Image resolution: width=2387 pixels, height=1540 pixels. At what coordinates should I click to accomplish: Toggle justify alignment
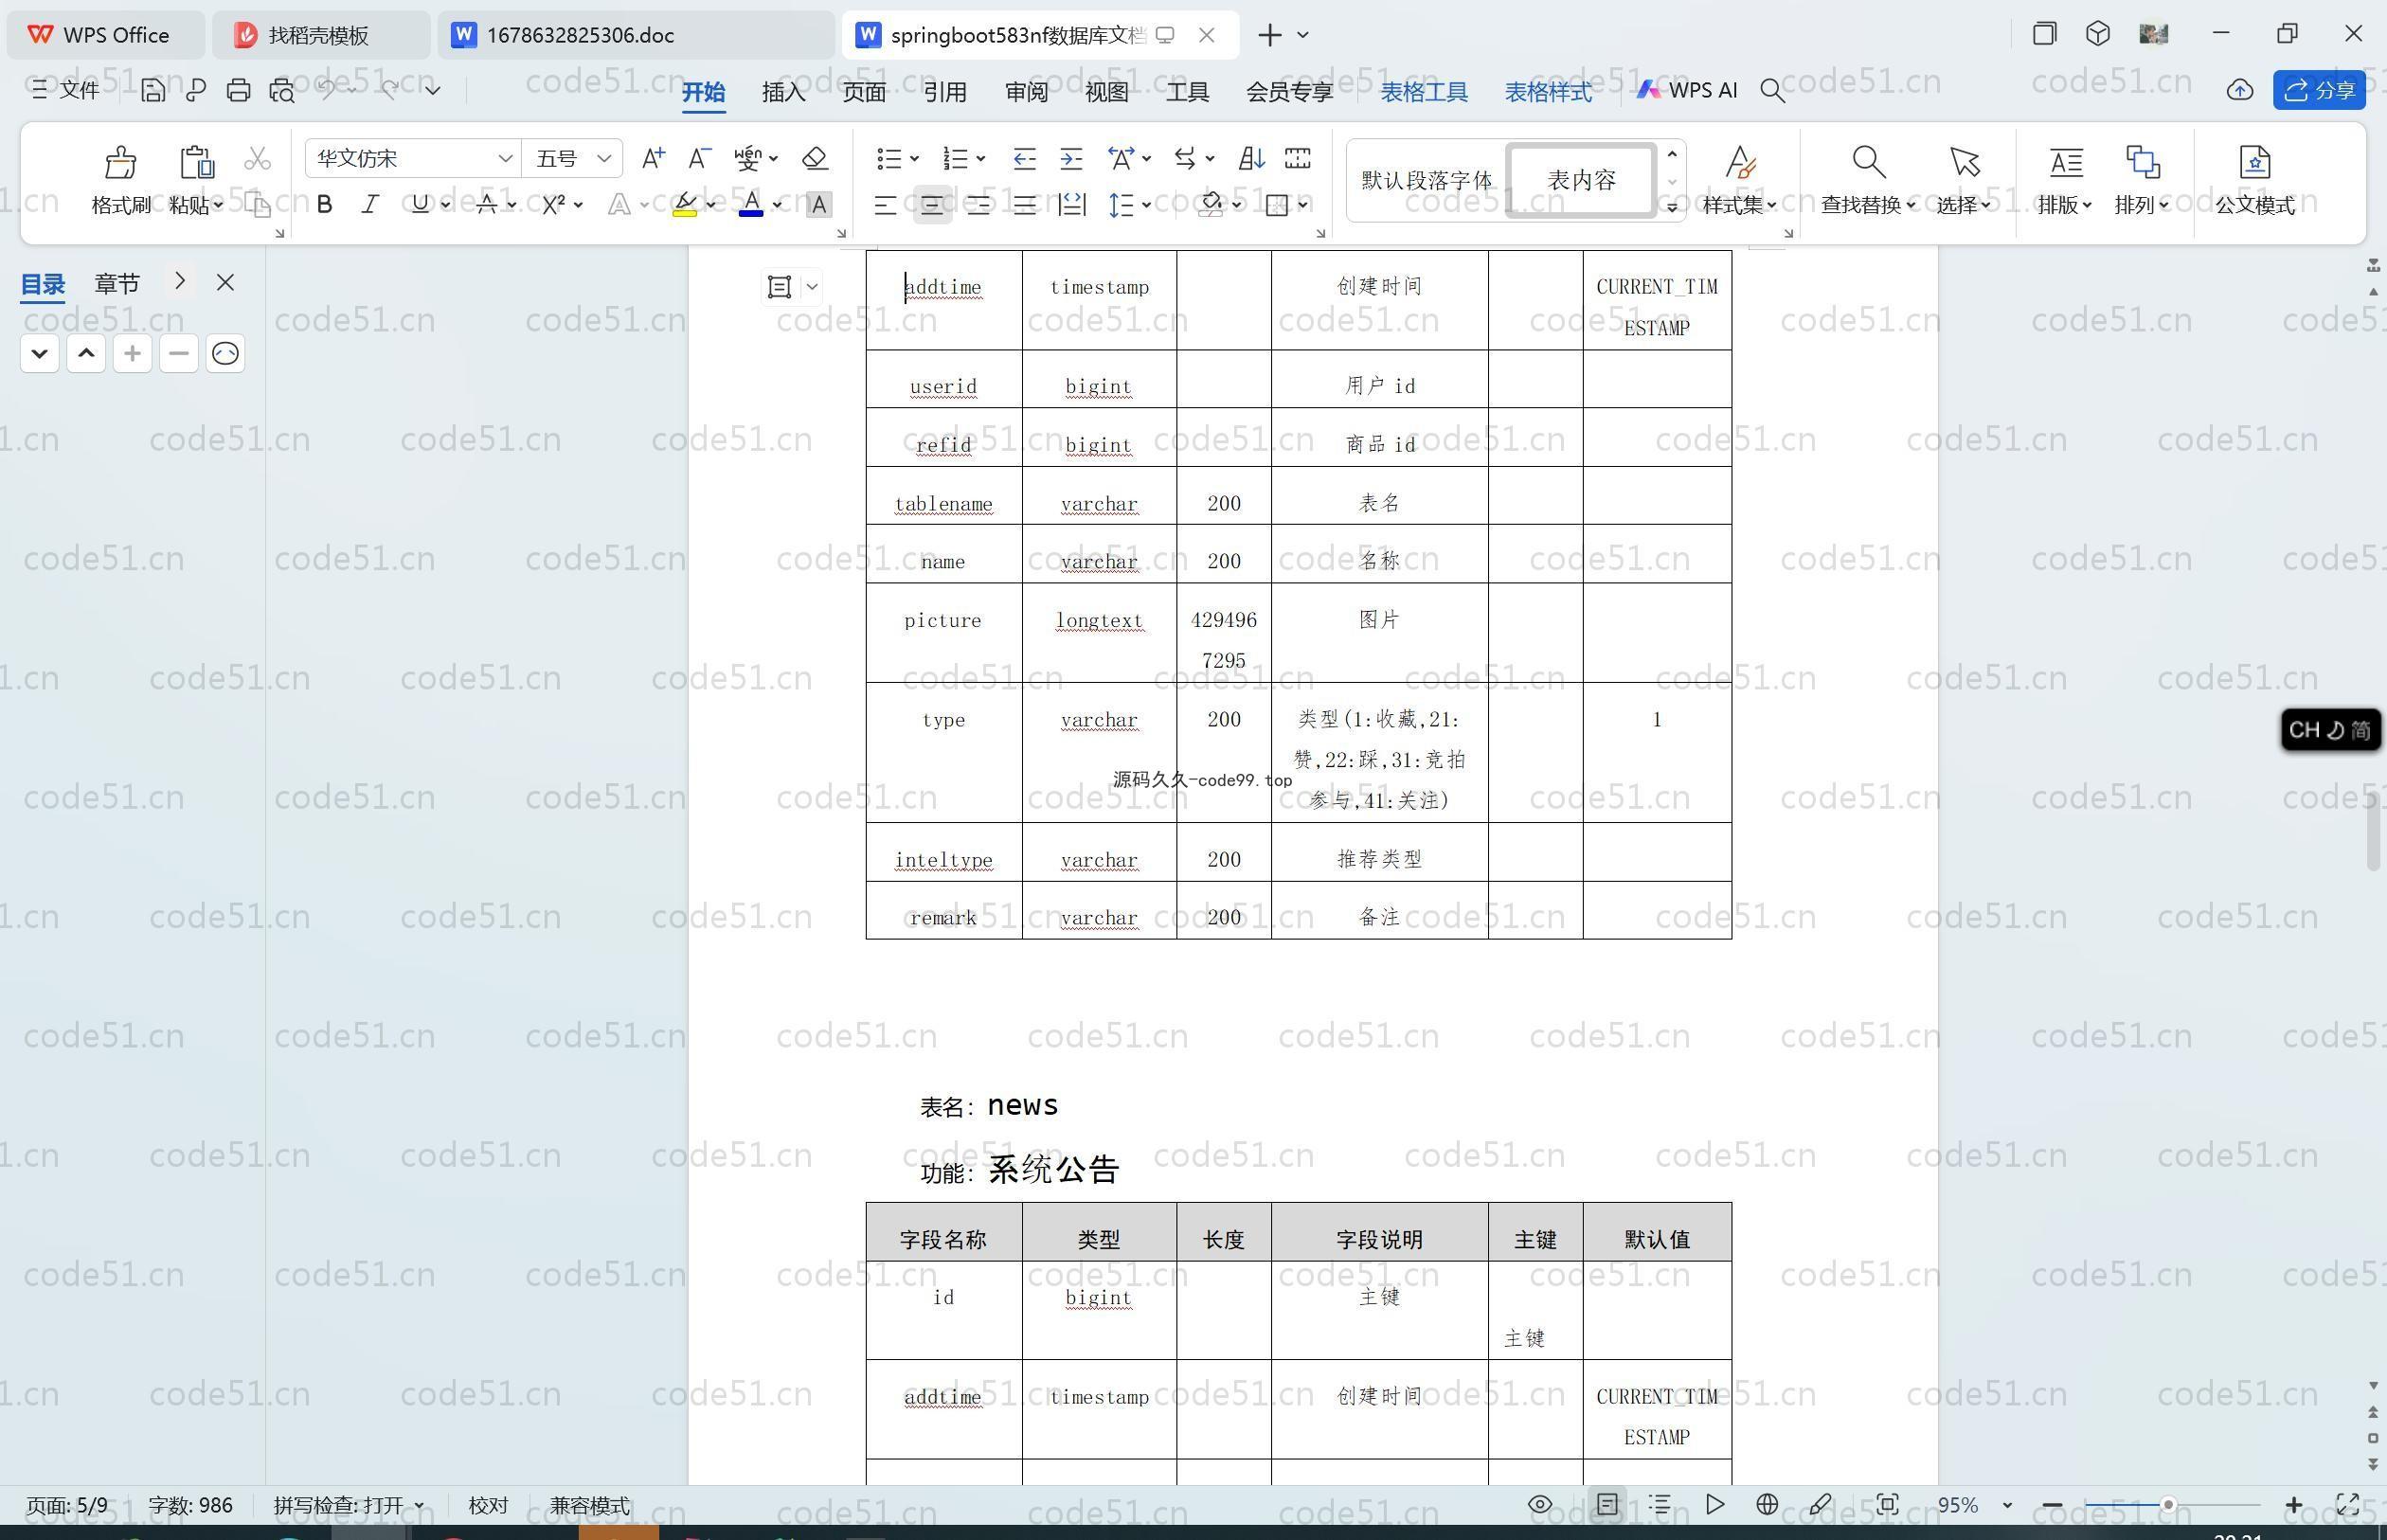1024,205
